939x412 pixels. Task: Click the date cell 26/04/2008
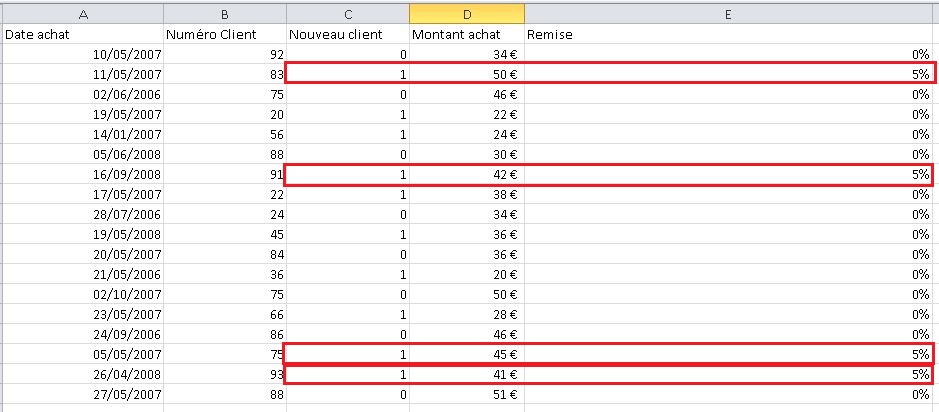click(82, 375)
